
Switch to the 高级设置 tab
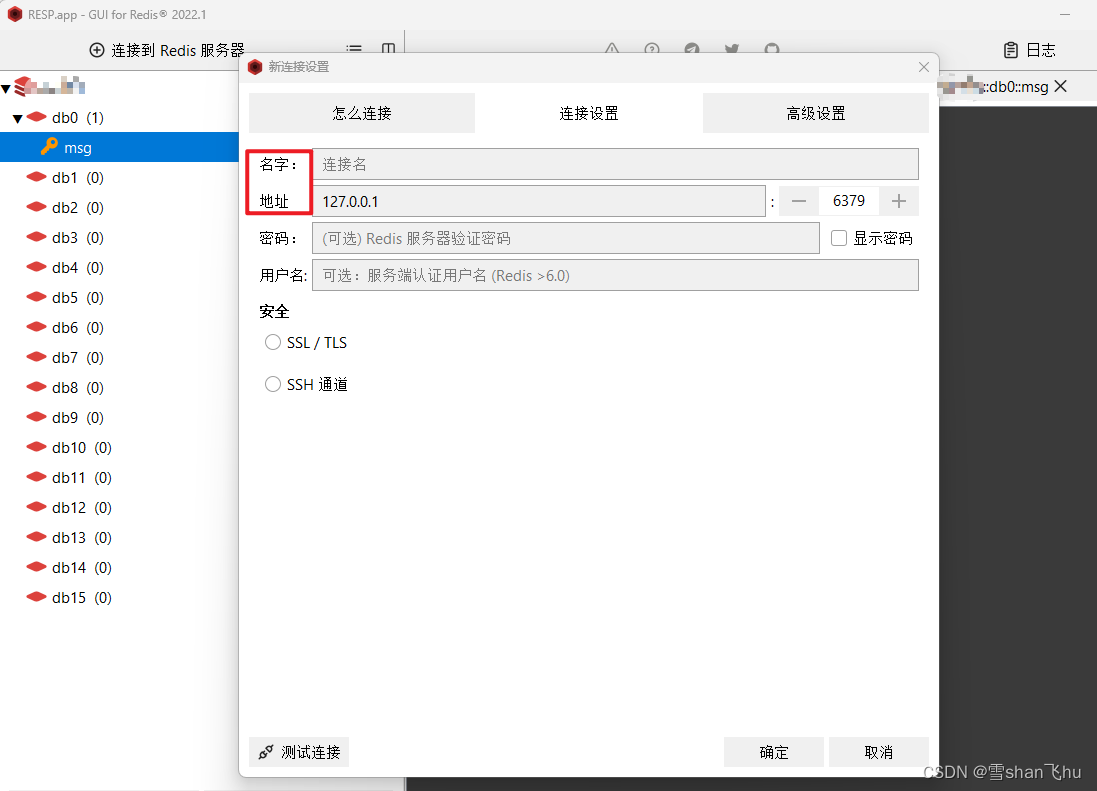click(815, 113)
